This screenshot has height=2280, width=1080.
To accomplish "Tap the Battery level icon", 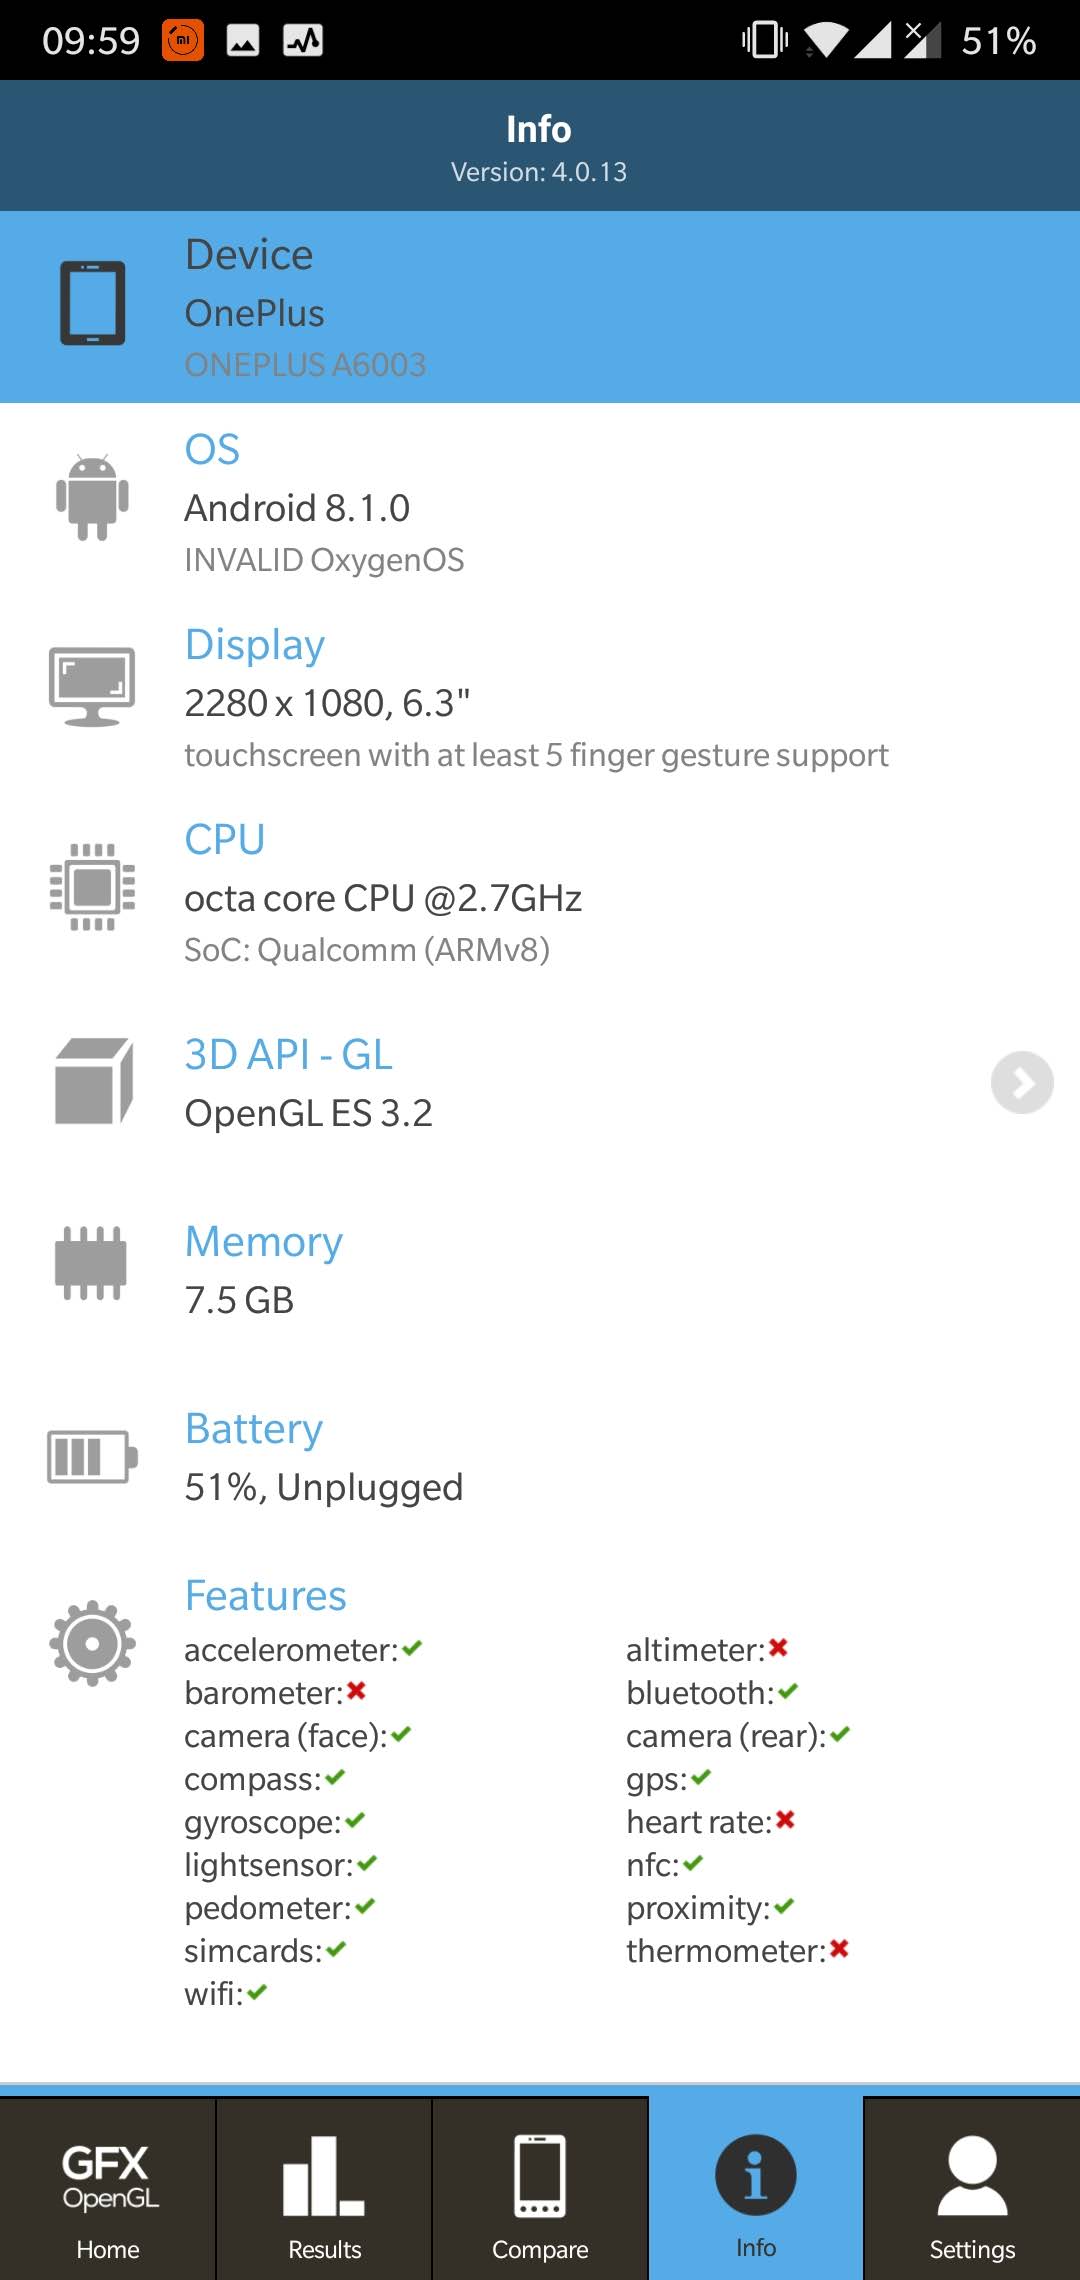I will click(x=92, y=1456).
